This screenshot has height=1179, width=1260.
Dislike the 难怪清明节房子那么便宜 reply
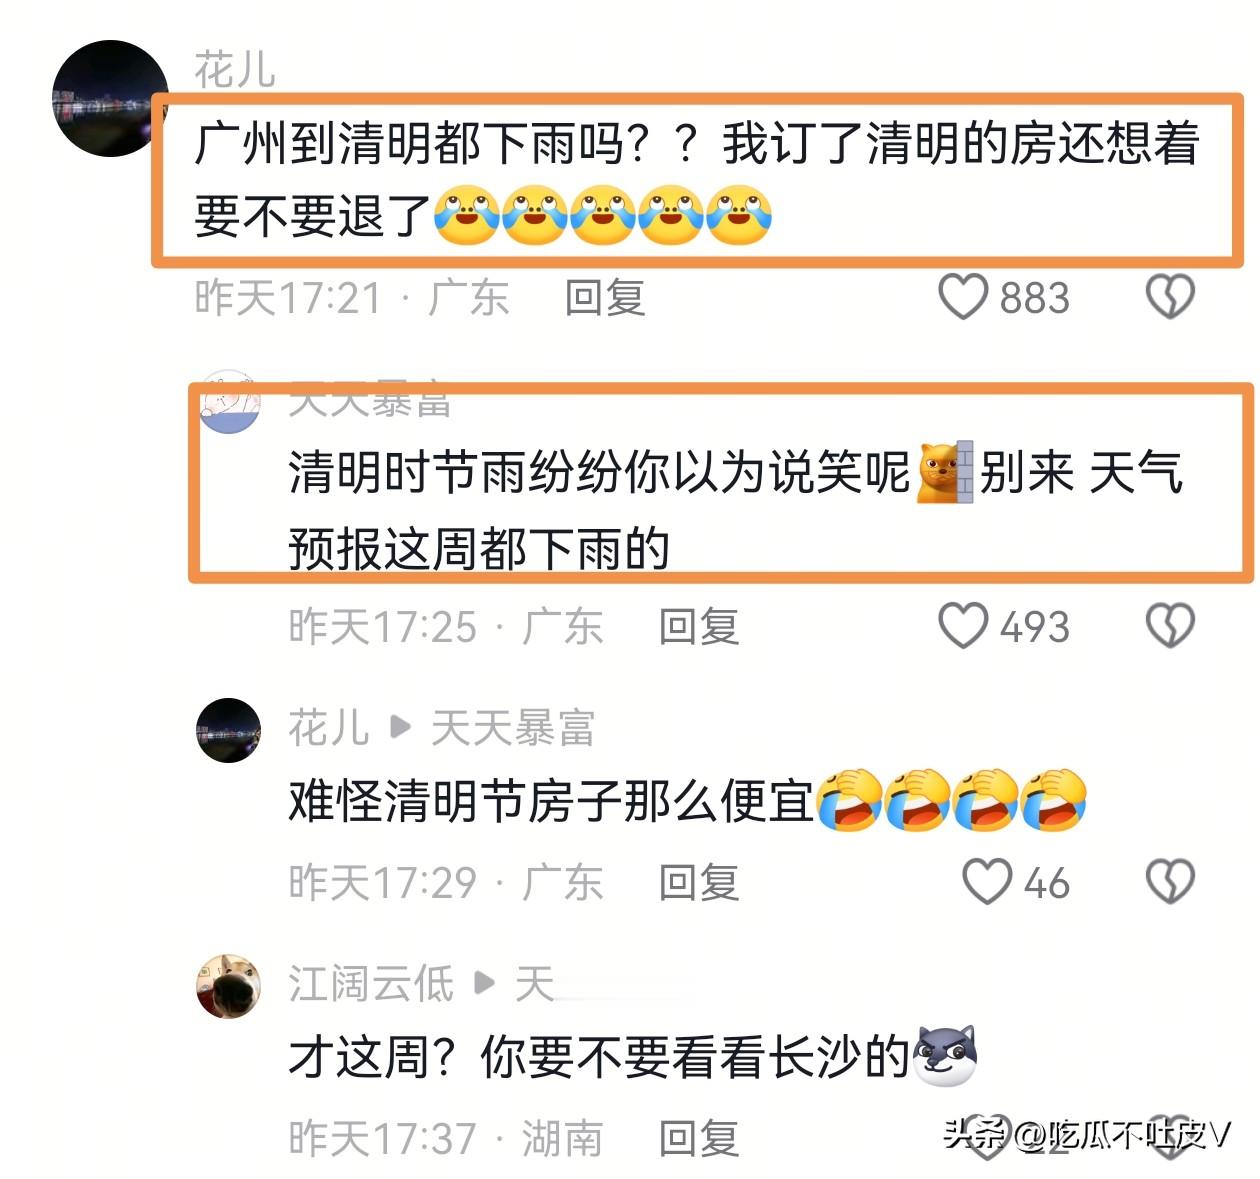(x=1170, y=882)
